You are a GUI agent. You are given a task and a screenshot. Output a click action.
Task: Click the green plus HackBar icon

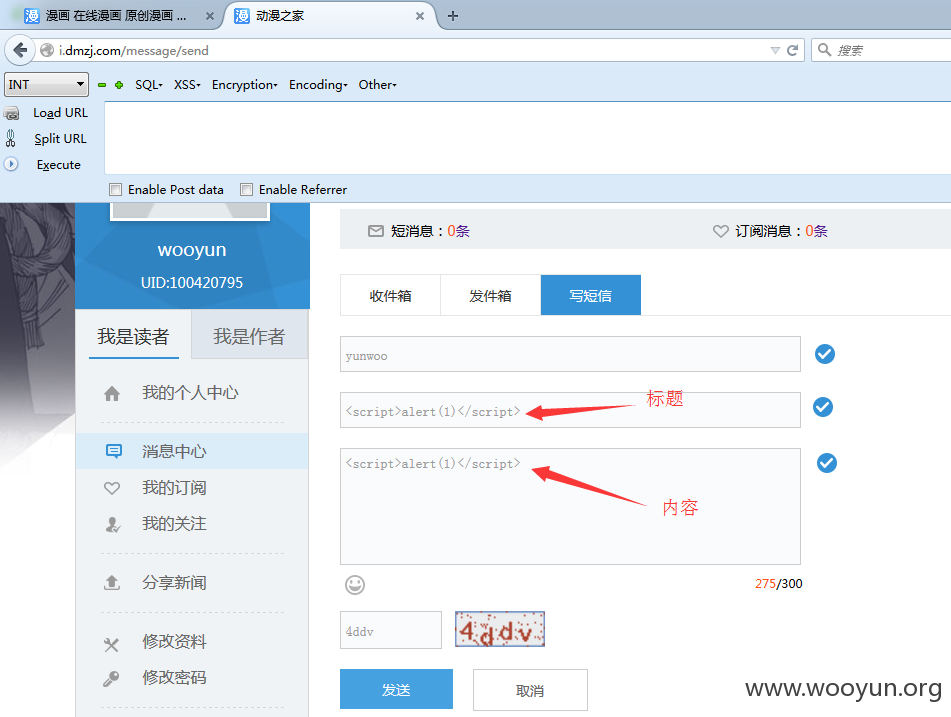click(x=119, y=85)
